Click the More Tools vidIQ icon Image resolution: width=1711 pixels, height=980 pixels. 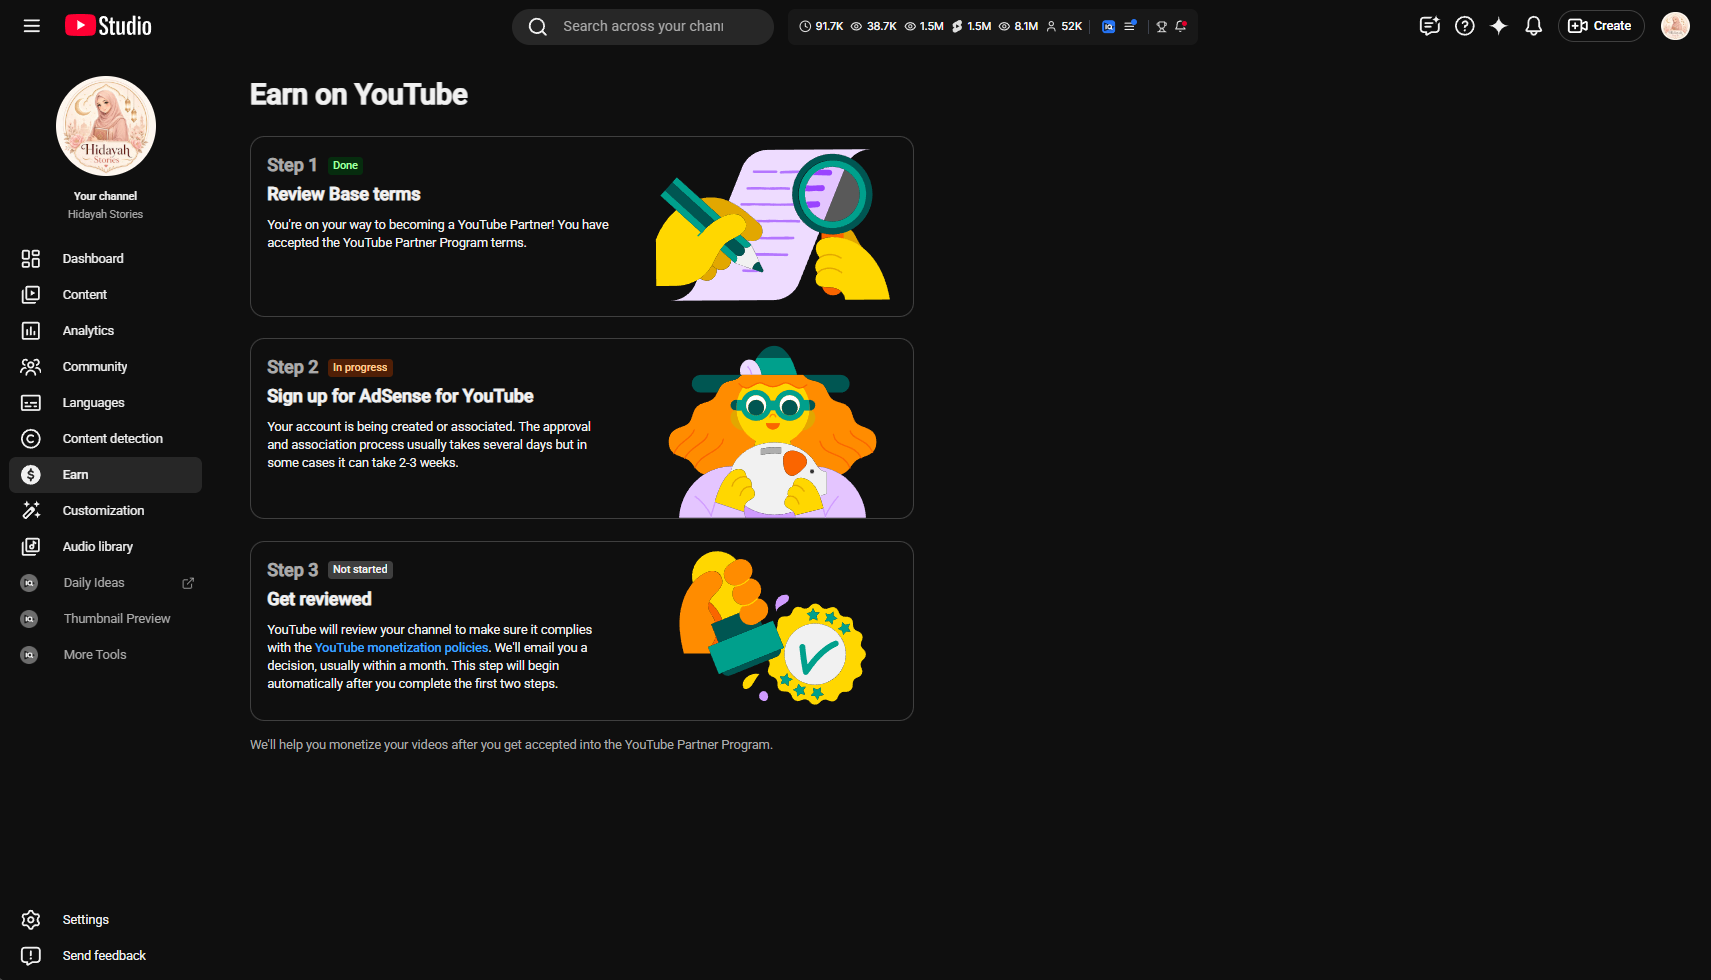click(30, 655)
